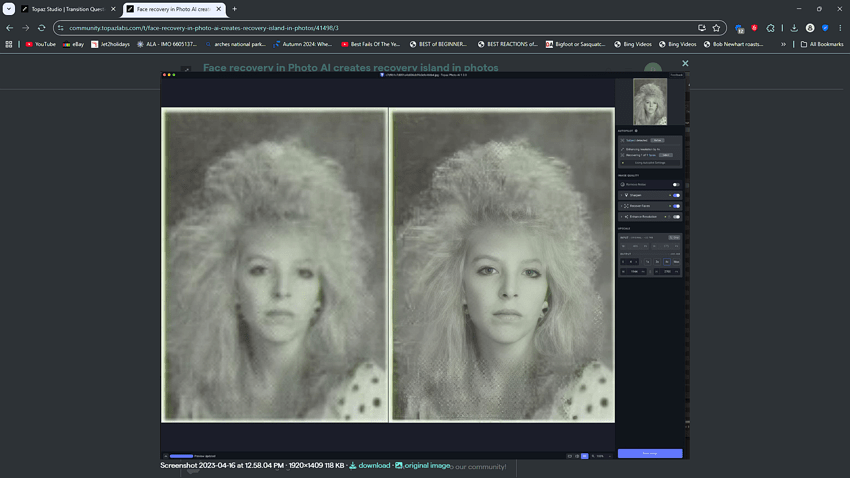Toggle the Enhance Resolution switch
Screen dimensions: 850x478
tap(676, 217)
